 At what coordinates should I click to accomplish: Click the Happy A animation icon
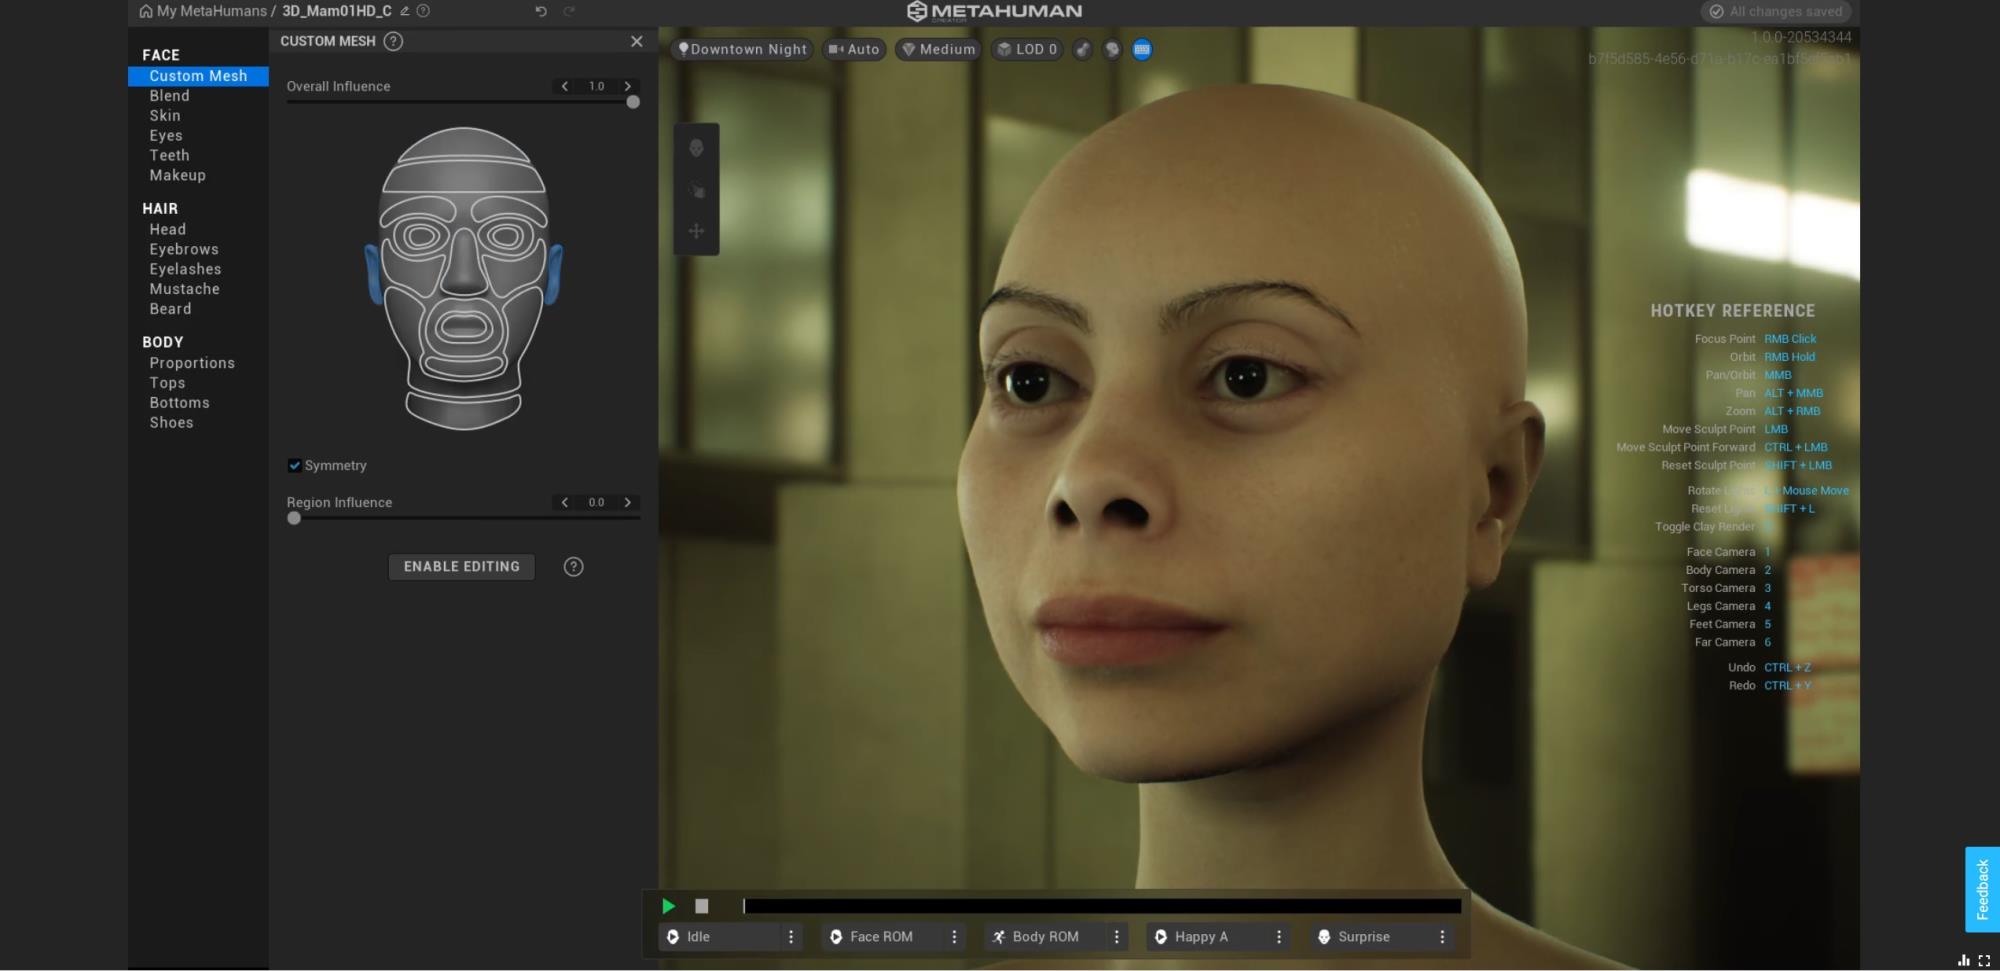[x=1161, y=937]
